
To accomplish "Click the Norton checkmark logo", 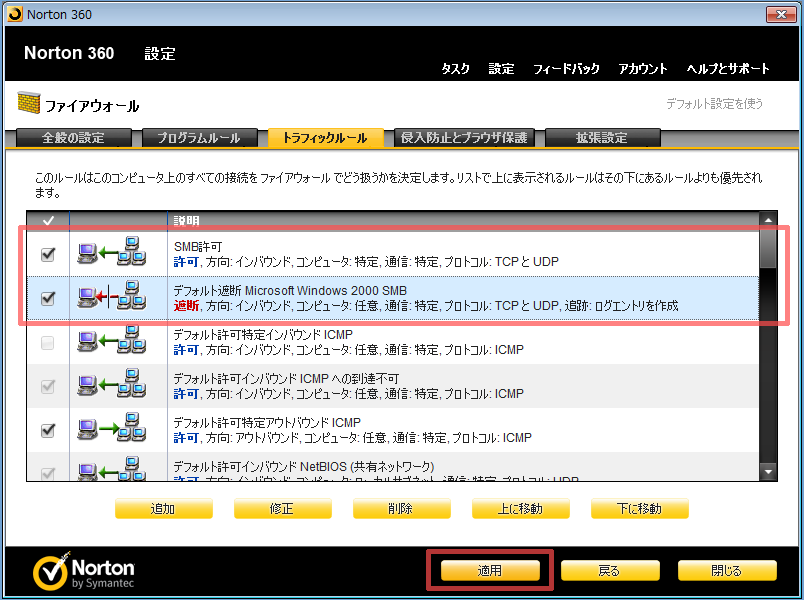I will (52, 571).
